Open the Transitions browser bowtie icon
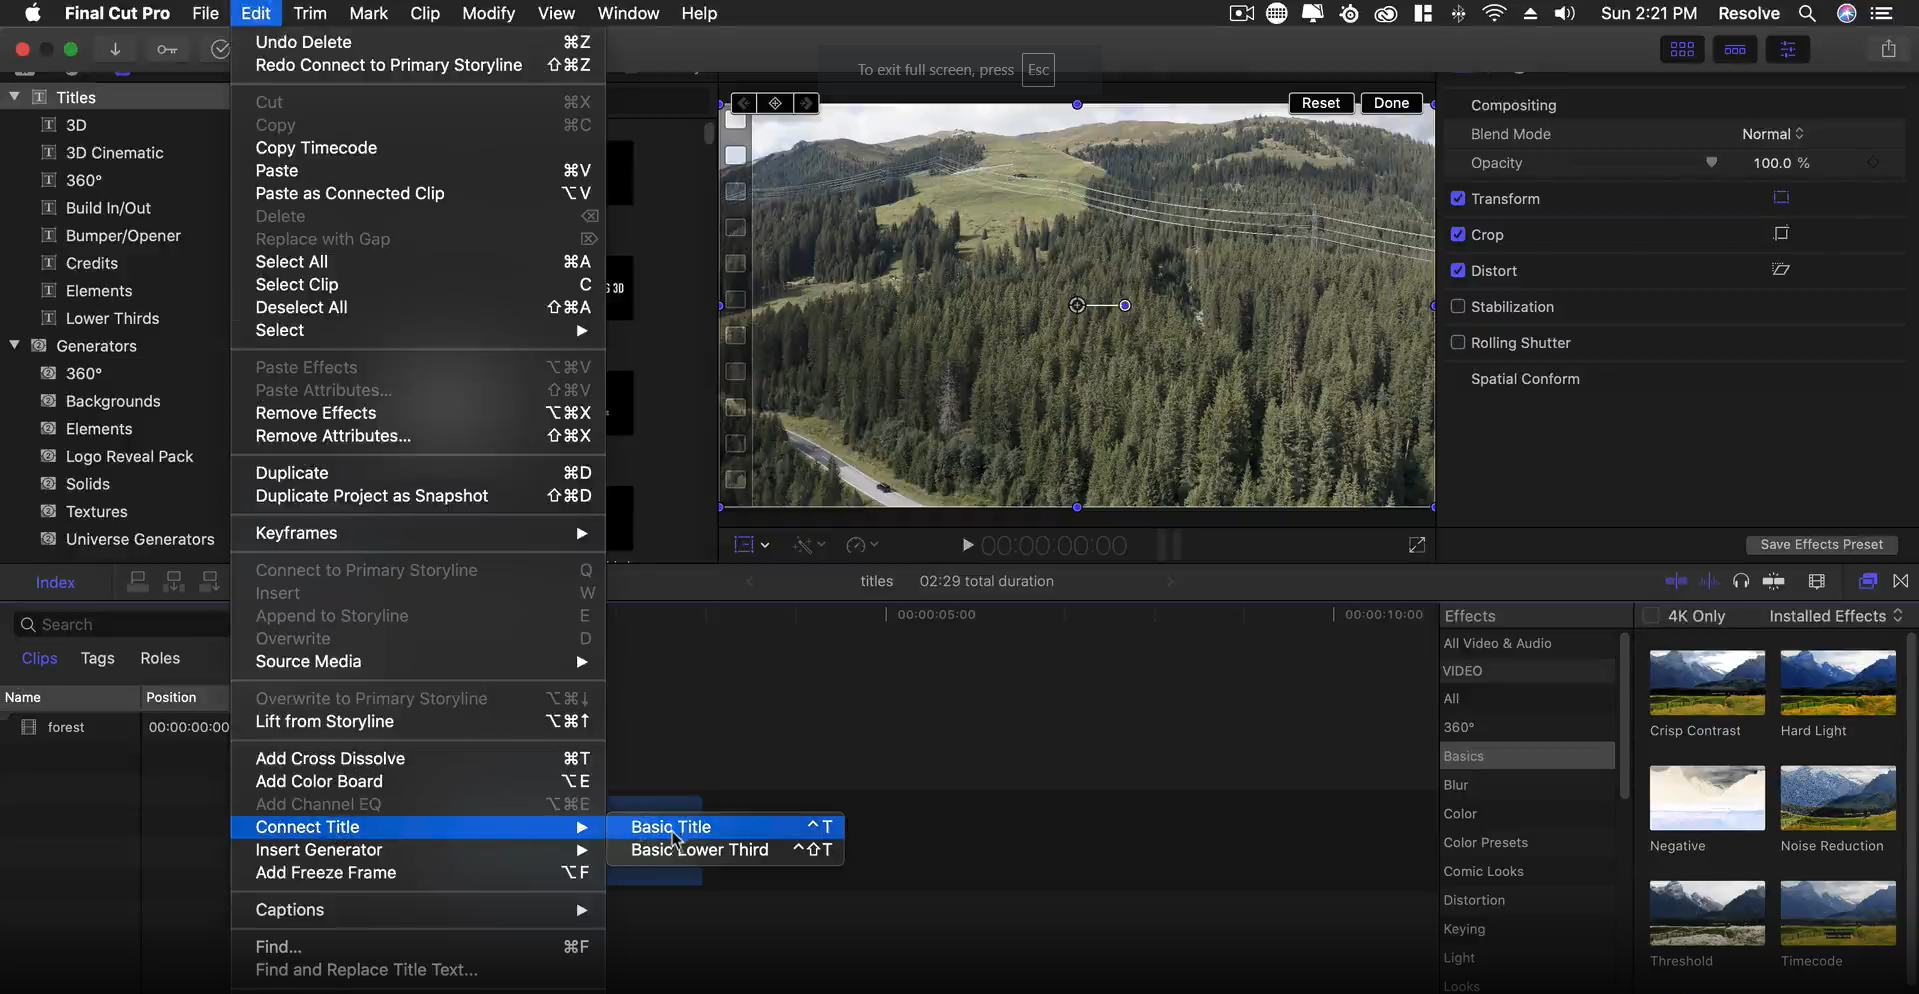1919x994 pixels. [1901, 581]
